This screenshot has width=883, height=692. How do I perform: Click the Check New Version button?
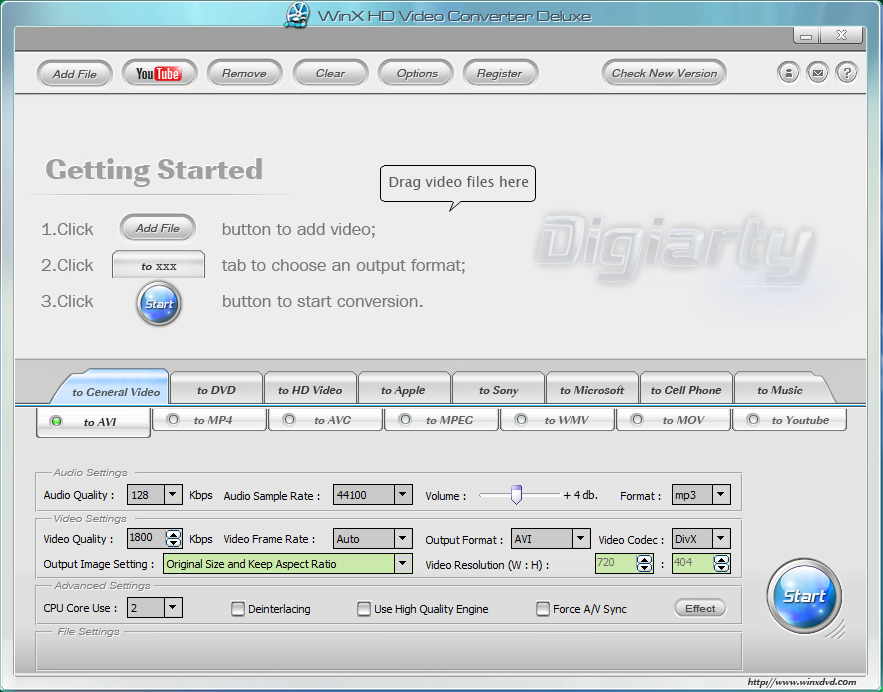(x=665, y=73)
